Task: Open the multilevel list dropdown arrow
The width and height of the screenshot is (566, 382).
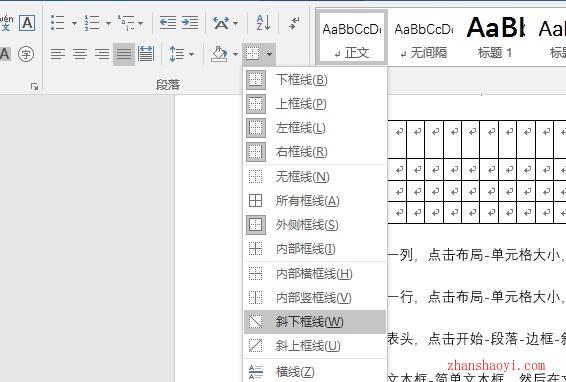Action: (x=140, y=23)
